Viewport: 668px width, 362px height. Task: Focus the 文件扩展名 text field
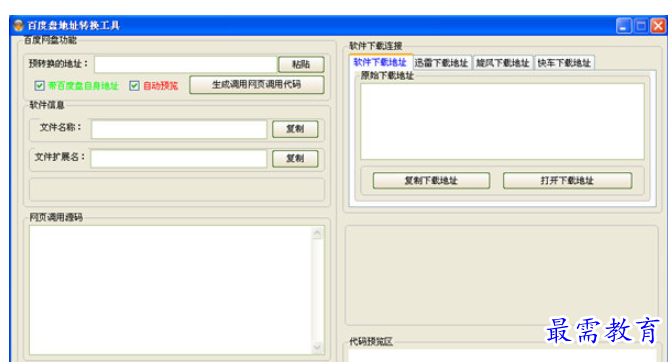coord(179,159)
